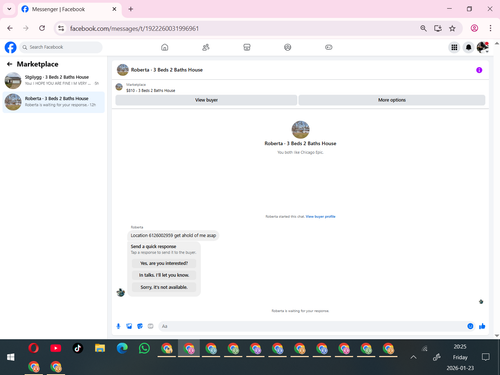This screenshot has width=500, height=375.
Task: Open the Friends icon in top navigation
Action: [206, 47]
